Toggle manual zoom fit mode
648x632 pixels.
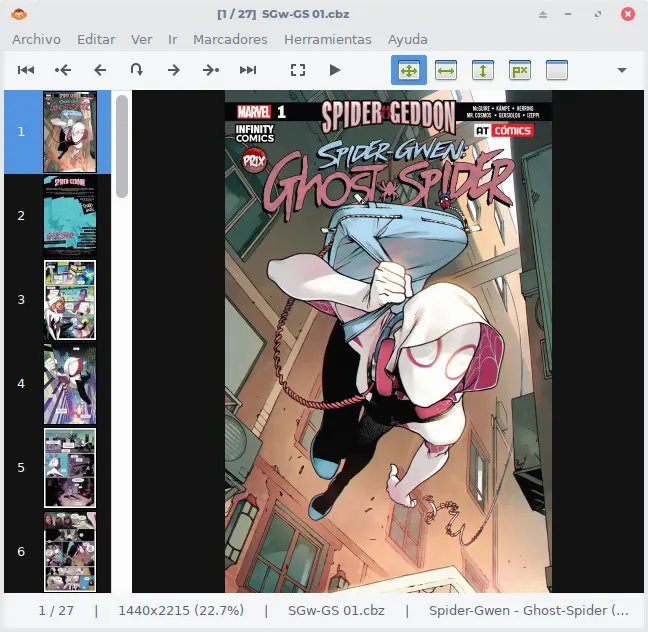(x=557, y=70)
